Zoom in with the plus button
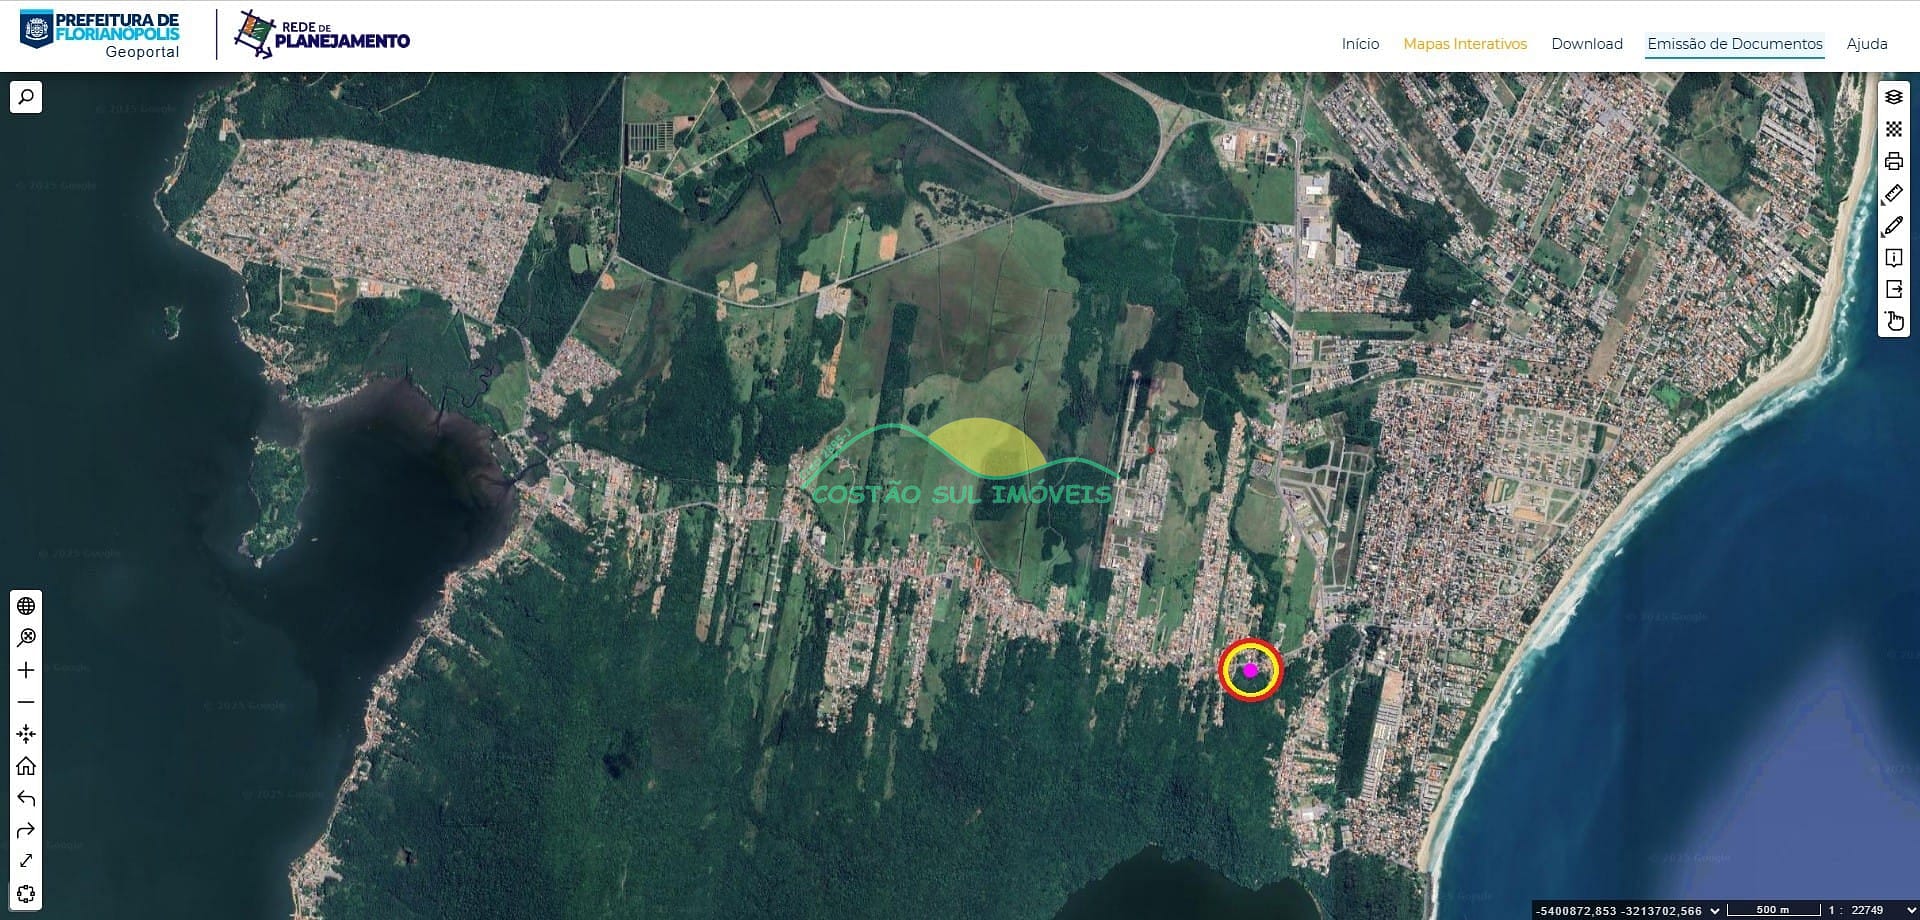1920x920 pixels. pos(26,670)
